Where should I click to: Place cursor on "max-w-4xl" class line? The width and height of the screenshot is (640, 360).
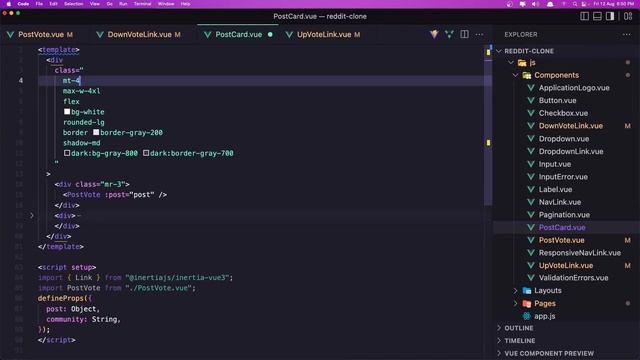(x=81, y=91)
